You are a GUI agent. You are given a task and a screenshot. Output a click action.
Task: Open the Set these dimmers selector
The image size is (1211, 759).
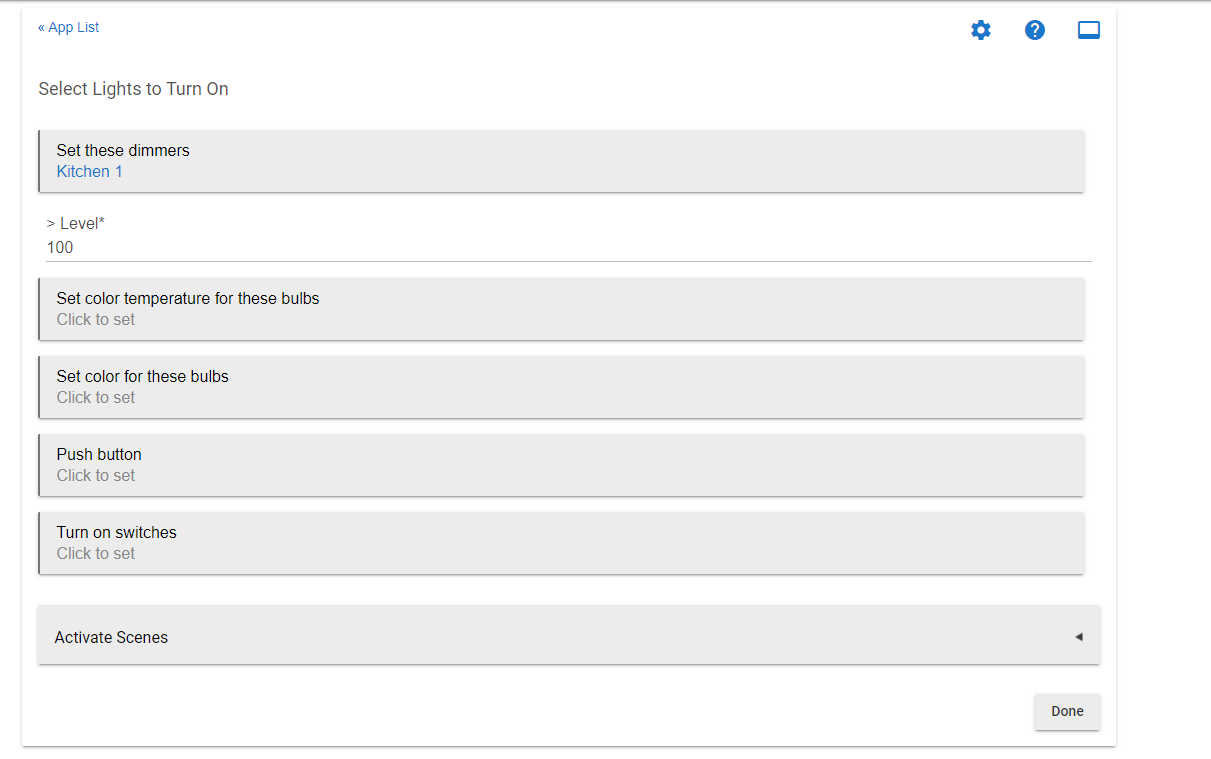pyautogui.click(x=561, y=161)
